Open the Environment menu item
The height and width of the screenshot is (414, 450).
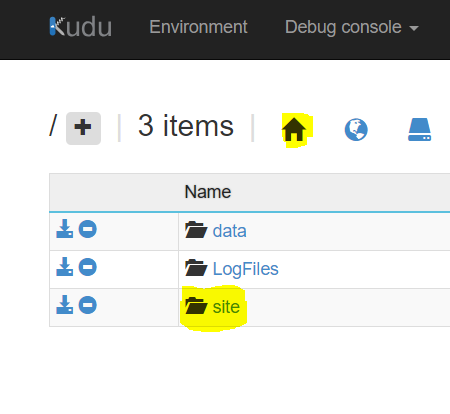point(198,27)
